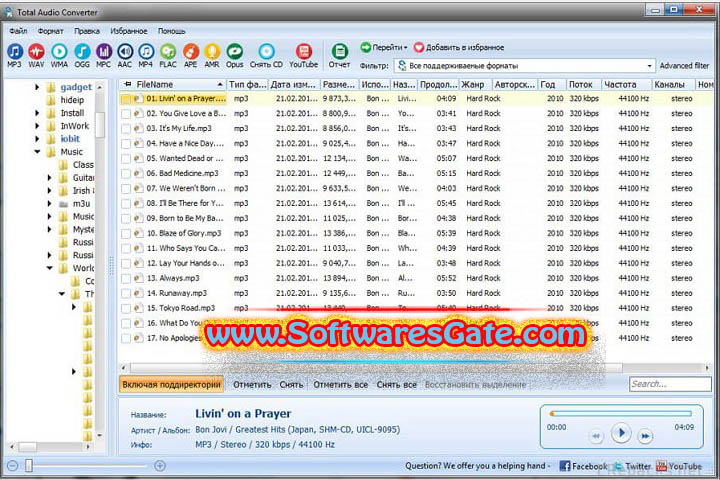This screenshot has width=720, height=480.
Task: Tick checkbox for 13. Always.mp3
Action: click(126, 278)
